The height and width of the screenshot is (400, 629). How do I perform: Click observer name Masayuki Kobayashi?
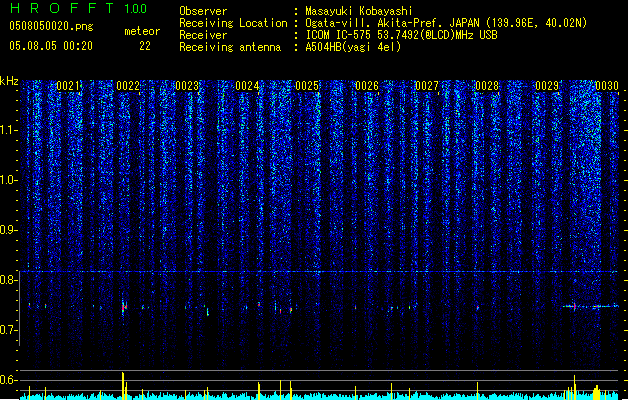click(359, 11)
